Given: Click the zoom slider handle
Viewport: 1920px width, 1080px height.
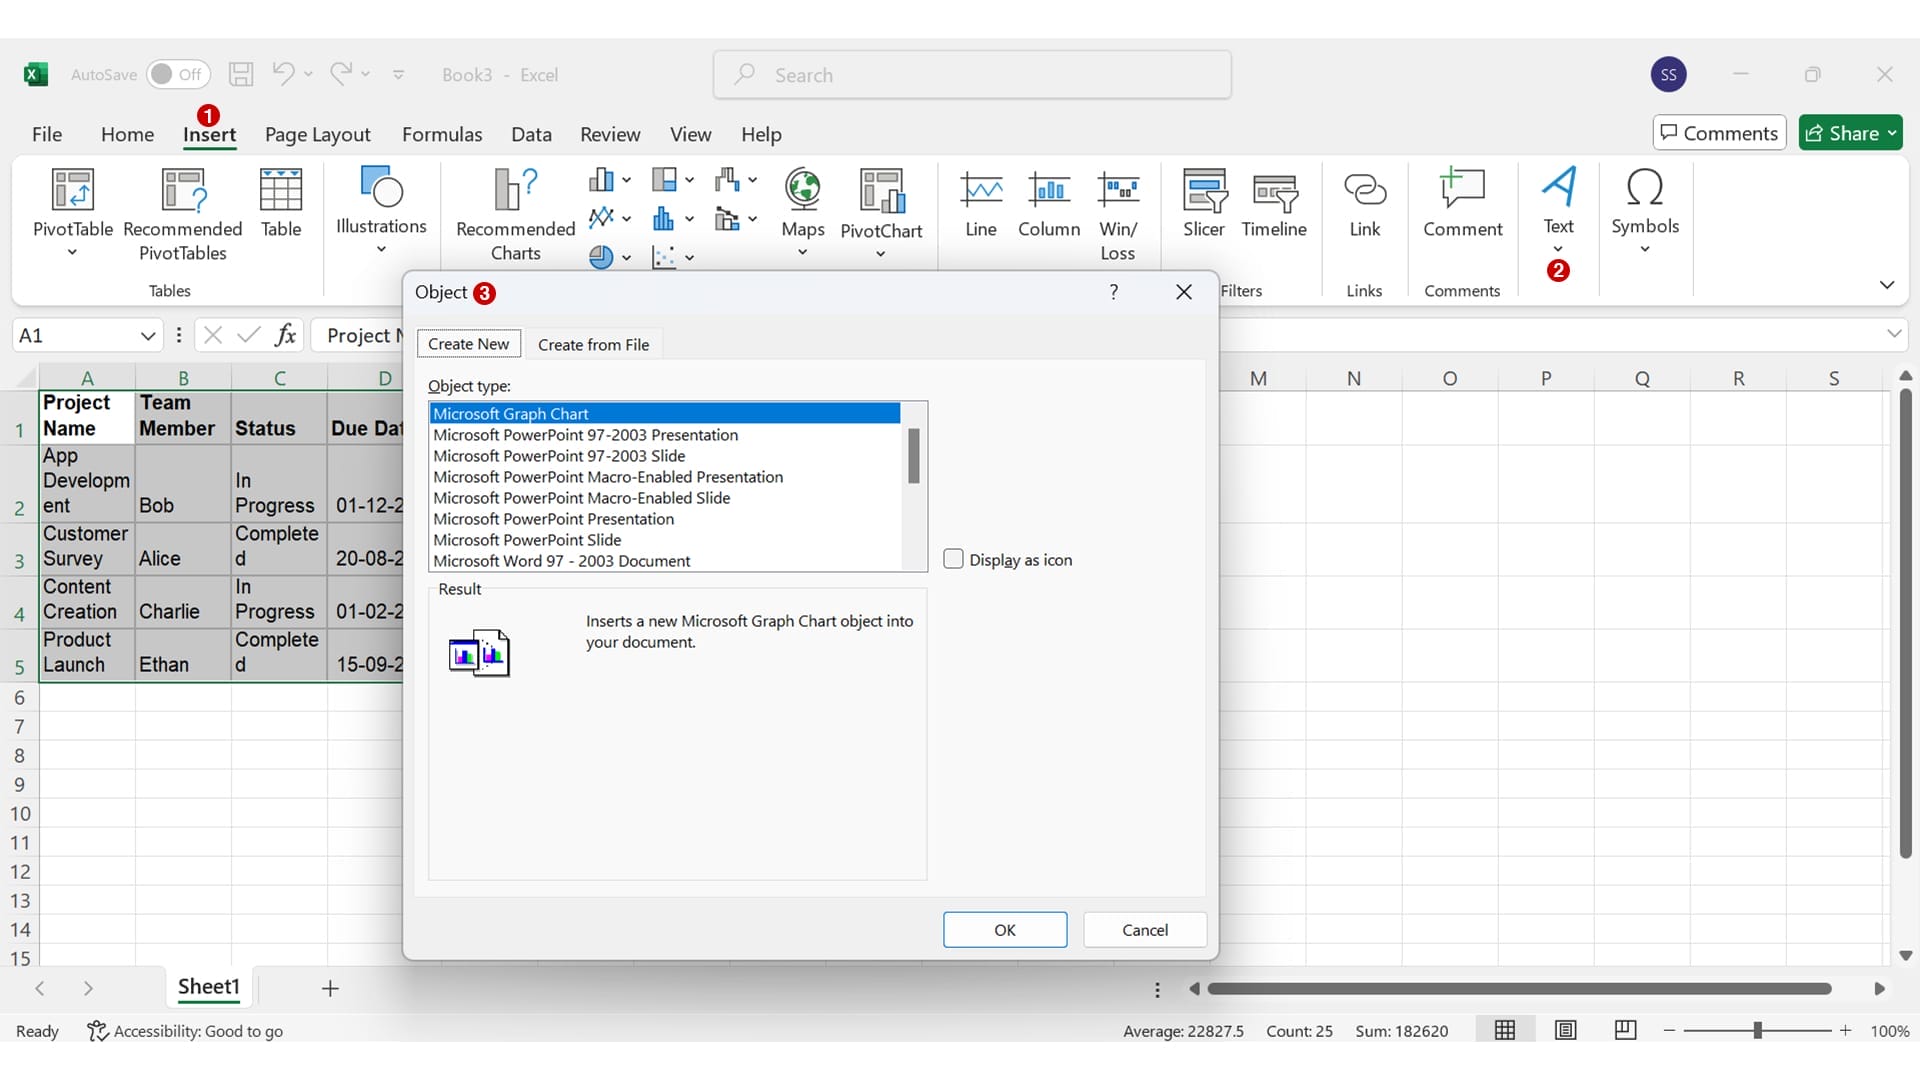Looking at the screenshot, I should tap(1757, 1030).
